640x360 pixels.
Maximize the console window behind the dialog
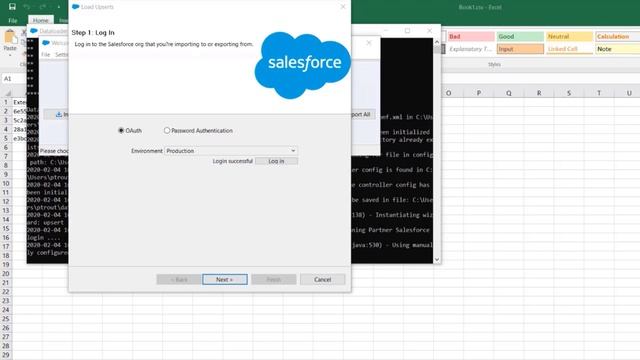coord(407,31)
